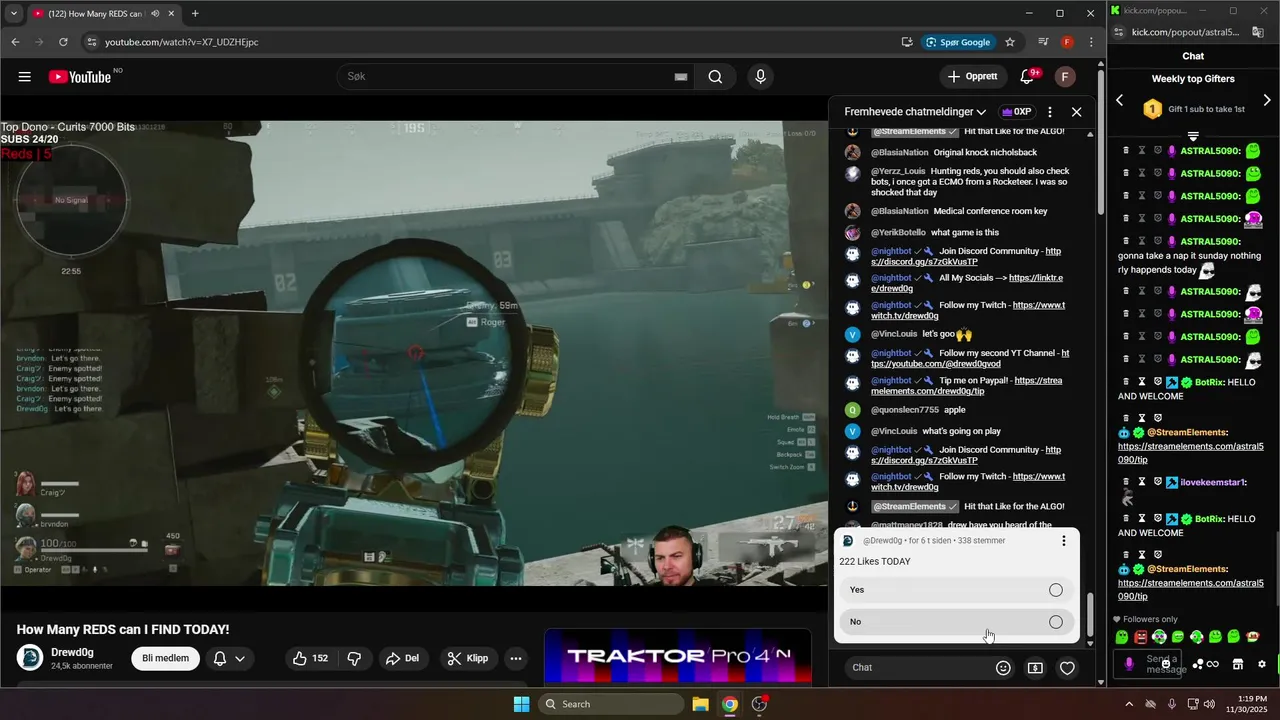
Task: Click the Del share button
Action: tap(401, 658)
